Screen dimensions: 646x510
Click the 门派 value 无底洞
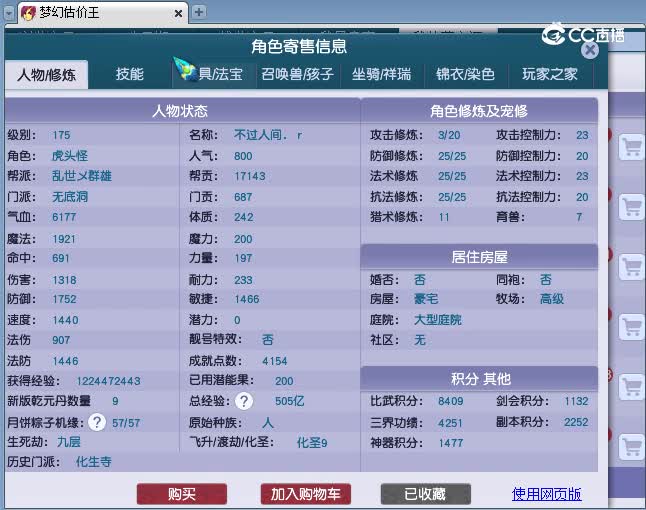click(x=70, y=197)
